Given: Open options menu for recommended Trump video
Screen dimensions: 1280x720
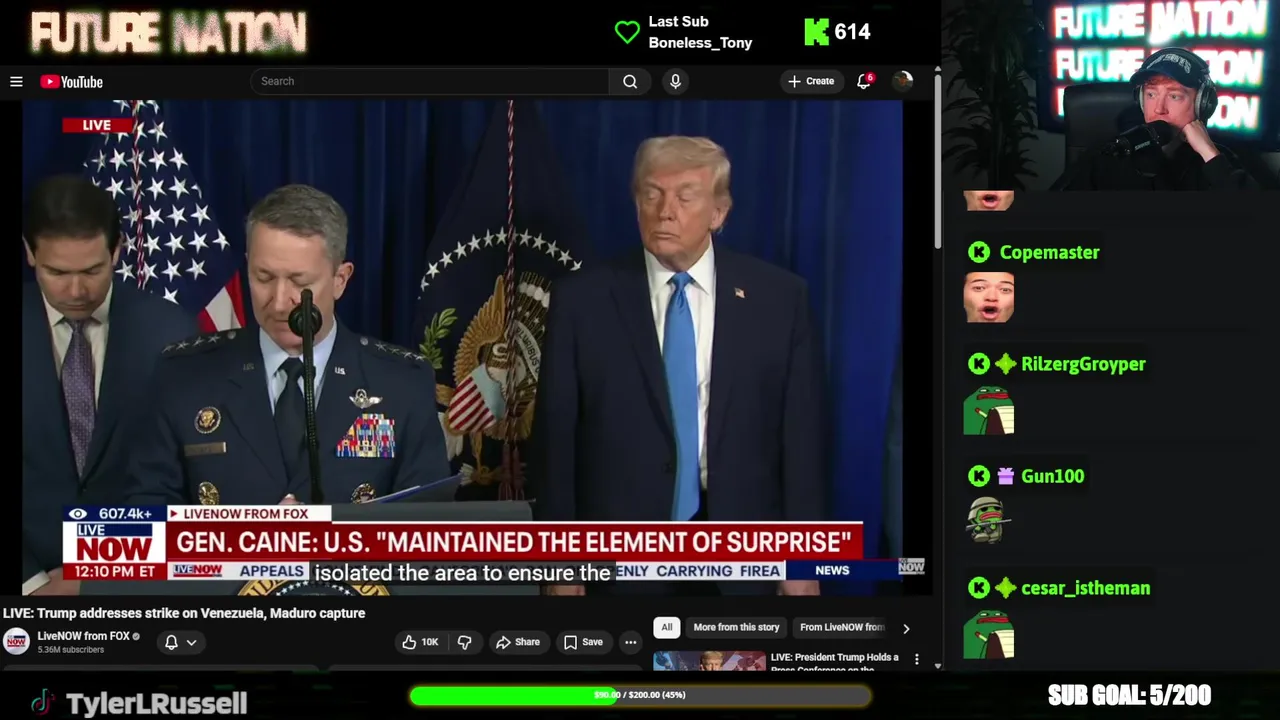Looking at the screenshot, I should coord(916,660).
